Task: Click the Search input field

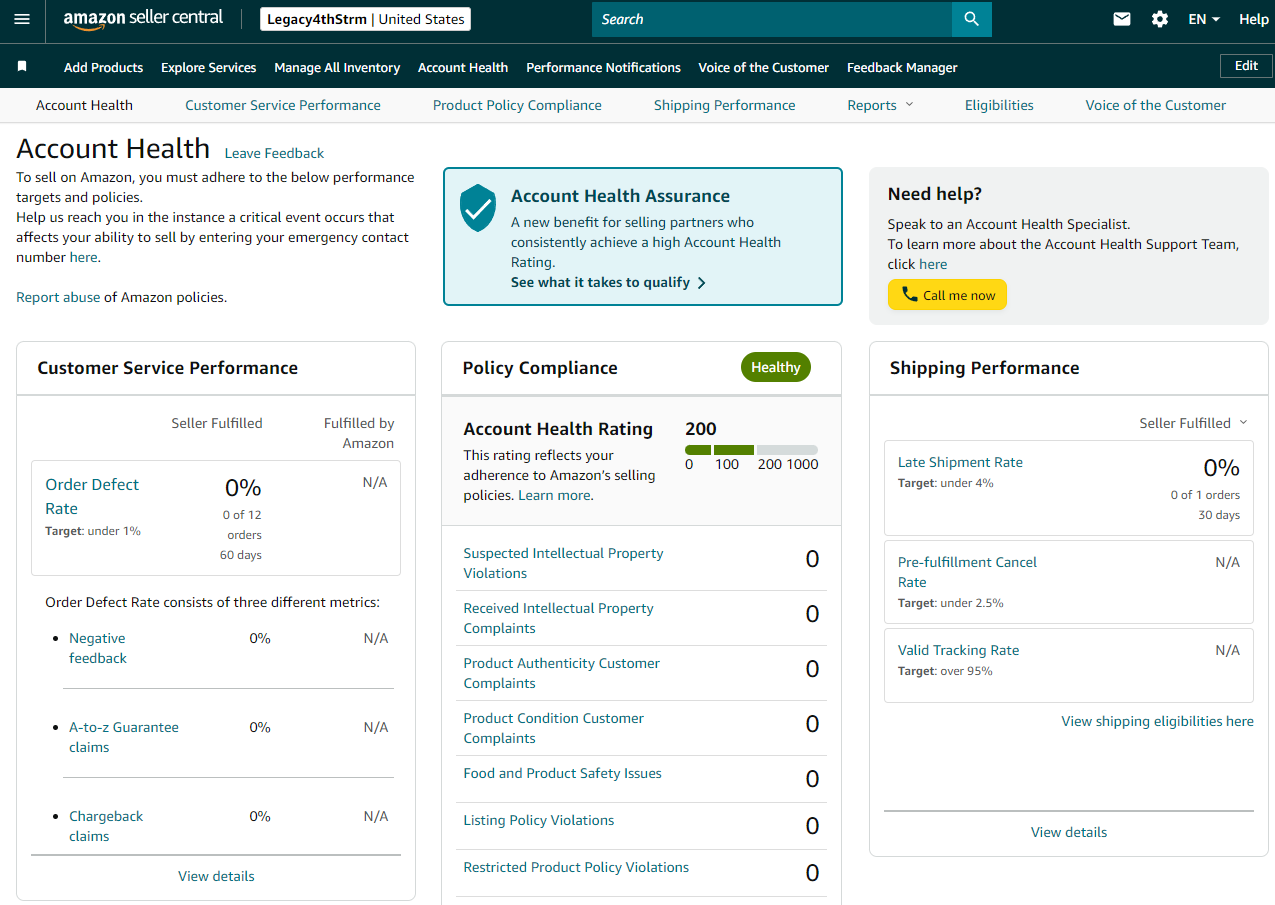Action: [772, 19]
